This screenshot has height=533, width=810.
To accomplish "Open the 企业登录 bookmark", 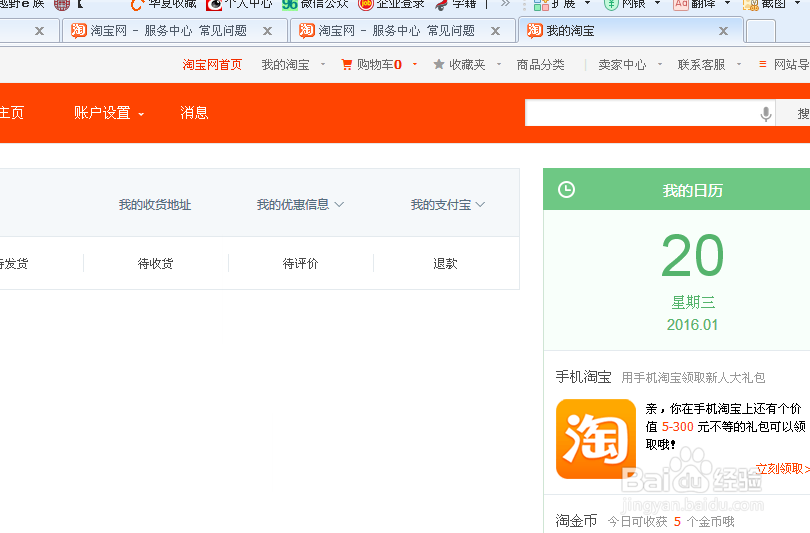I will 392,4.
